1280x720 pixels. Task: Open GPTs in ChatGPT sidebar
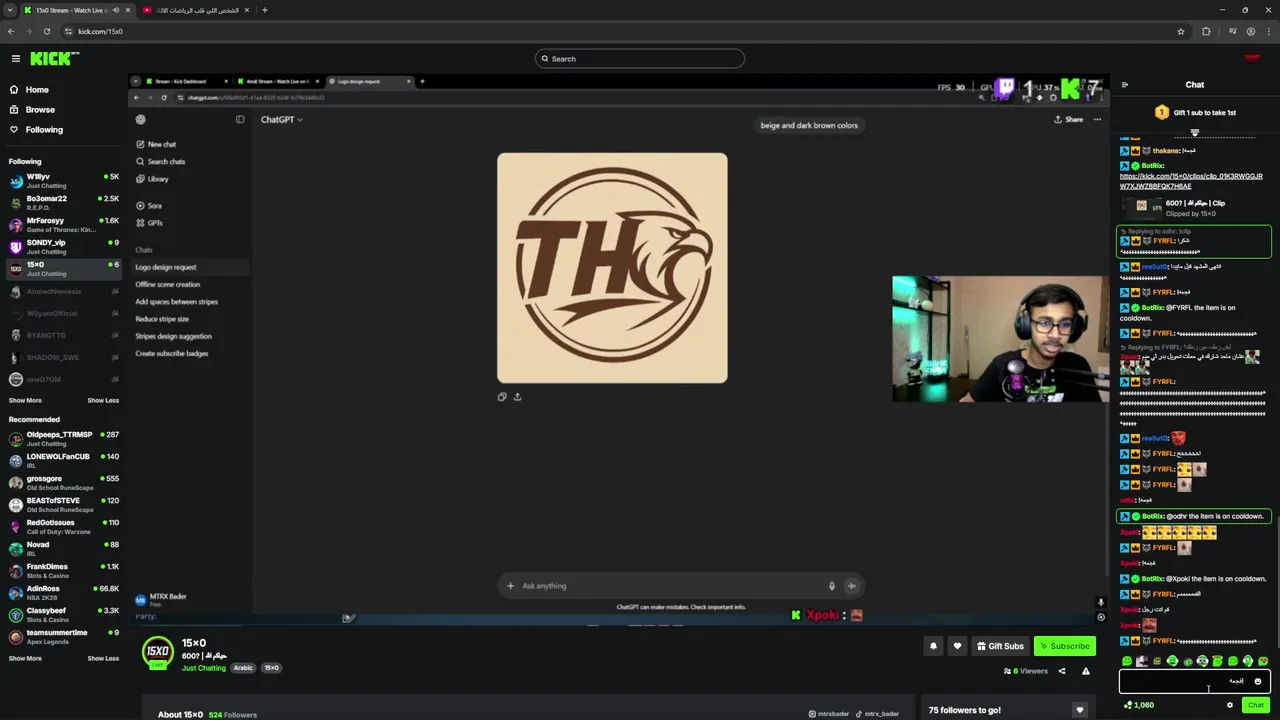(149, 223)
